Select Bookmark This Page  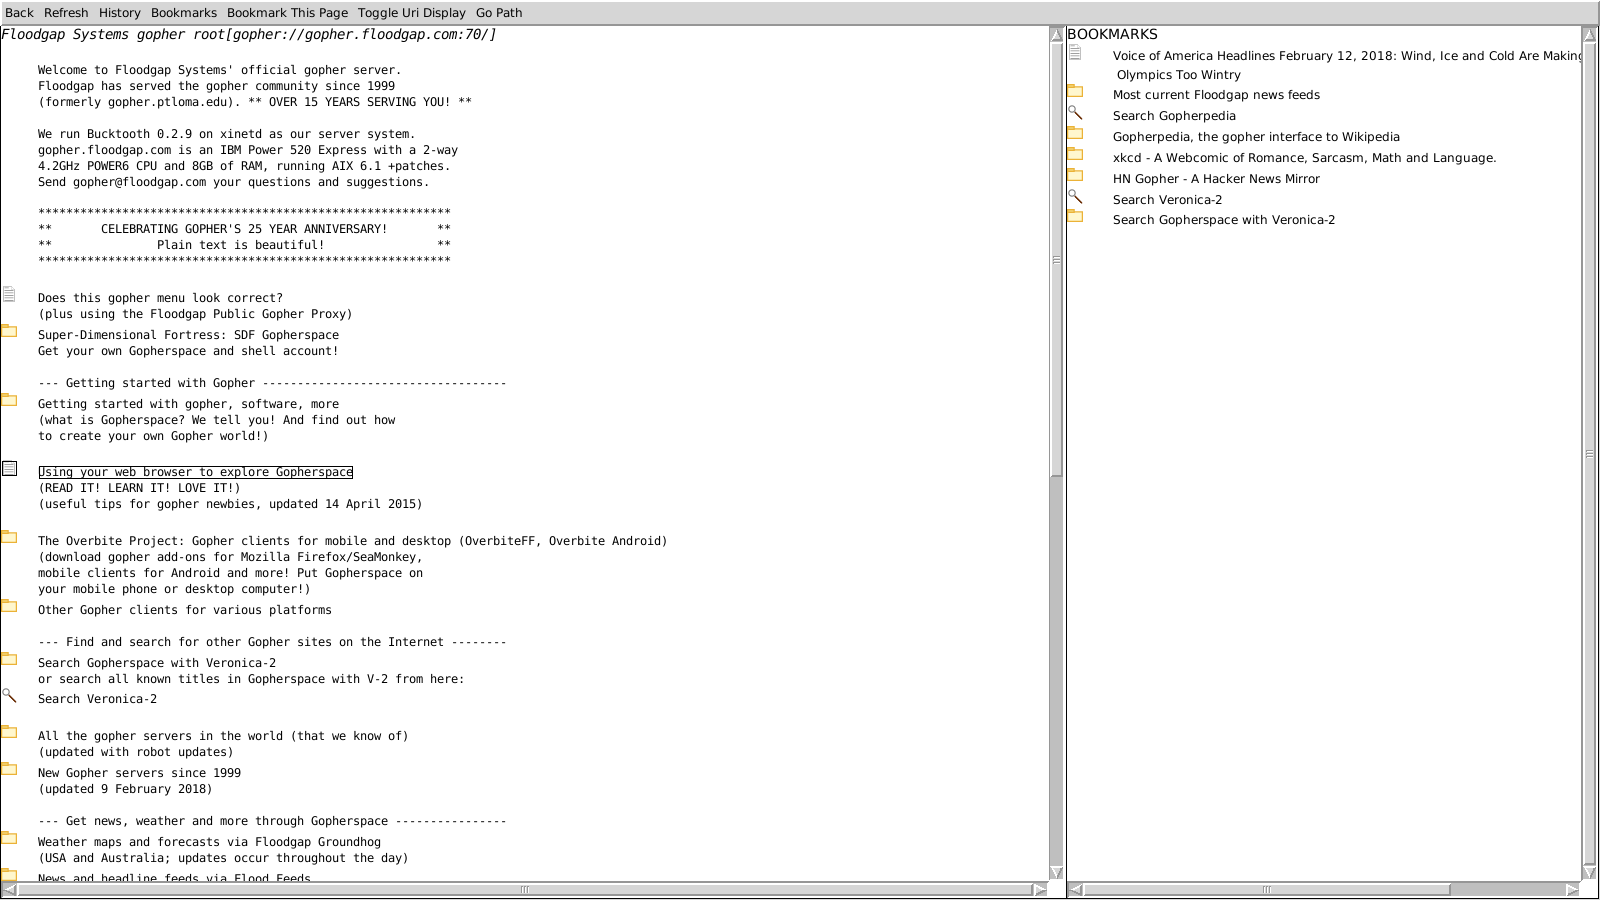[287, 13]
